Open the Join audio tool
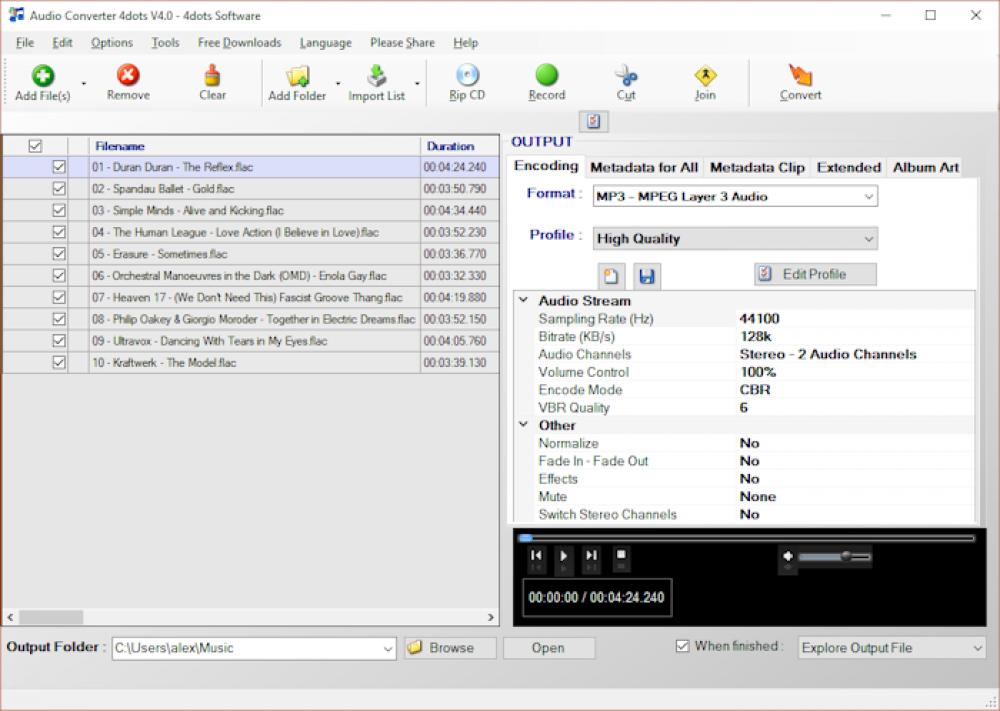Viewport: 1000px width, 711px height. pos(704,81)
